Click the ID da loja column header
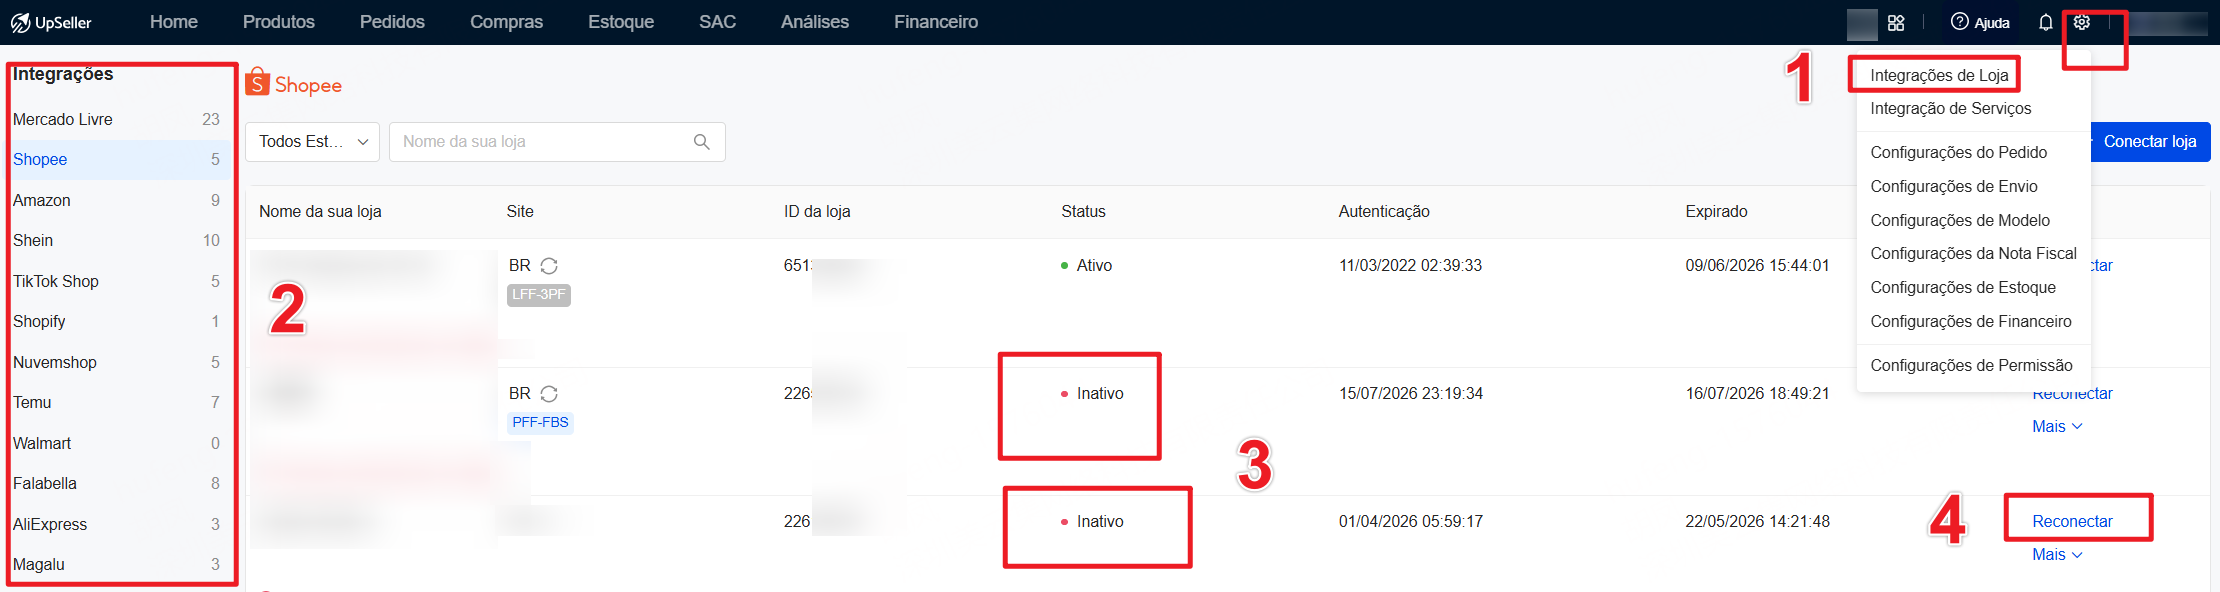Viewport: 2220px width, 592px height. [x=817, y=212]
